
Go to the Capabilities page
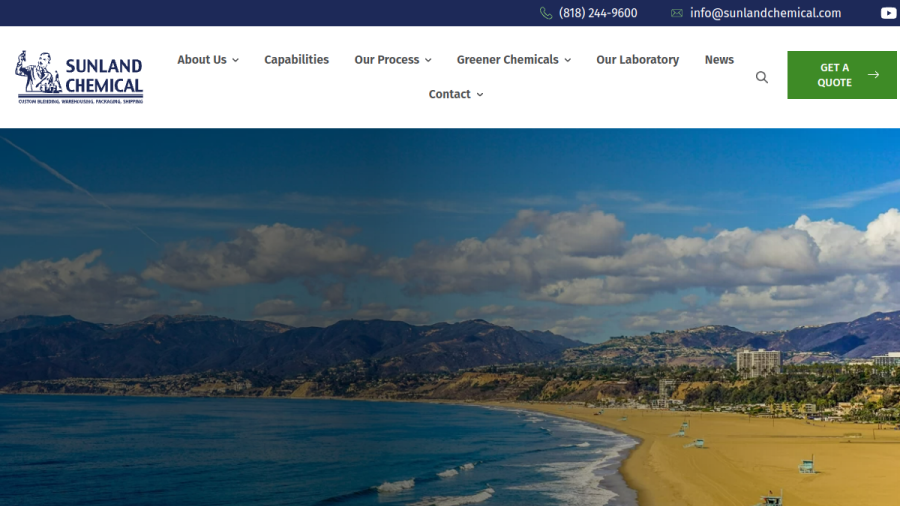[x=296, y=60]
